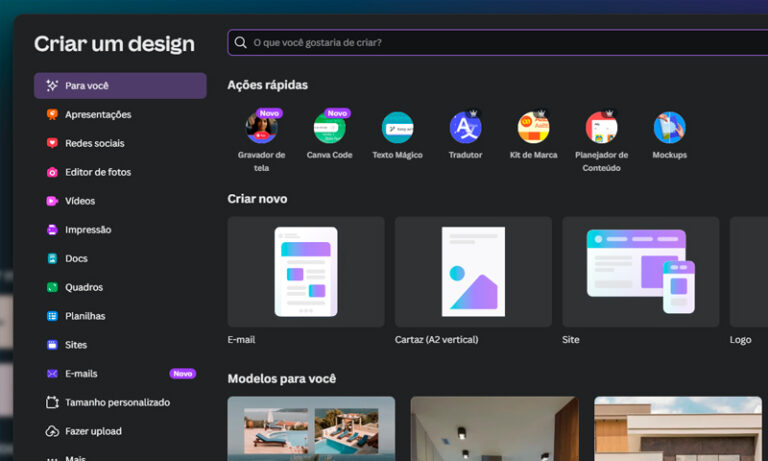Choose the Quadros category
This screenshot has width=768, height=461.
[120, 288]
